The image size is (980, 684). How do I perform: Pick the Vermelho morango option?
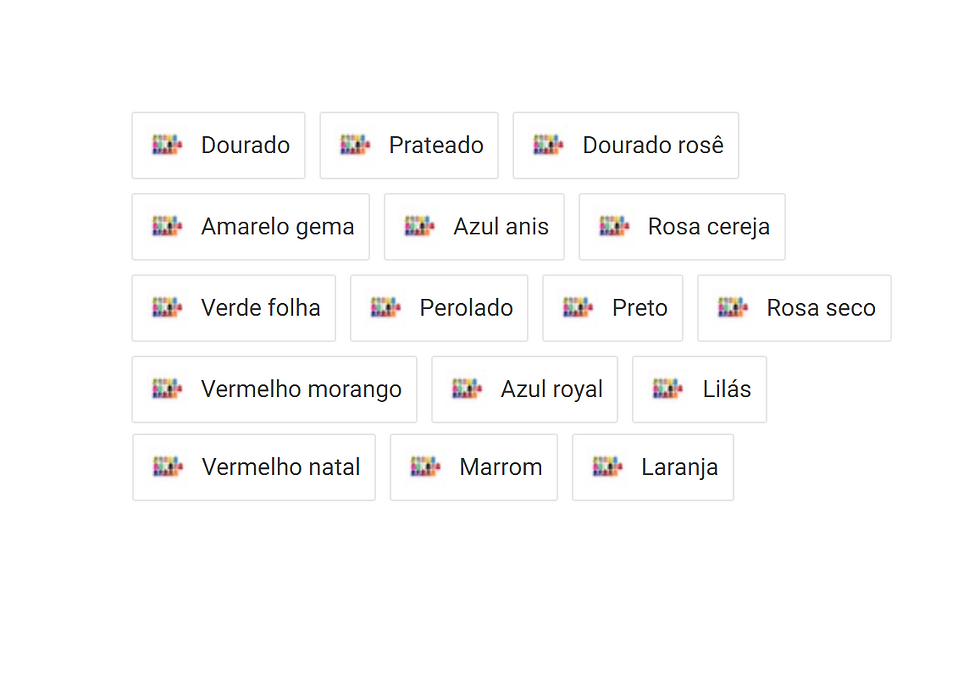coord(274,390)
